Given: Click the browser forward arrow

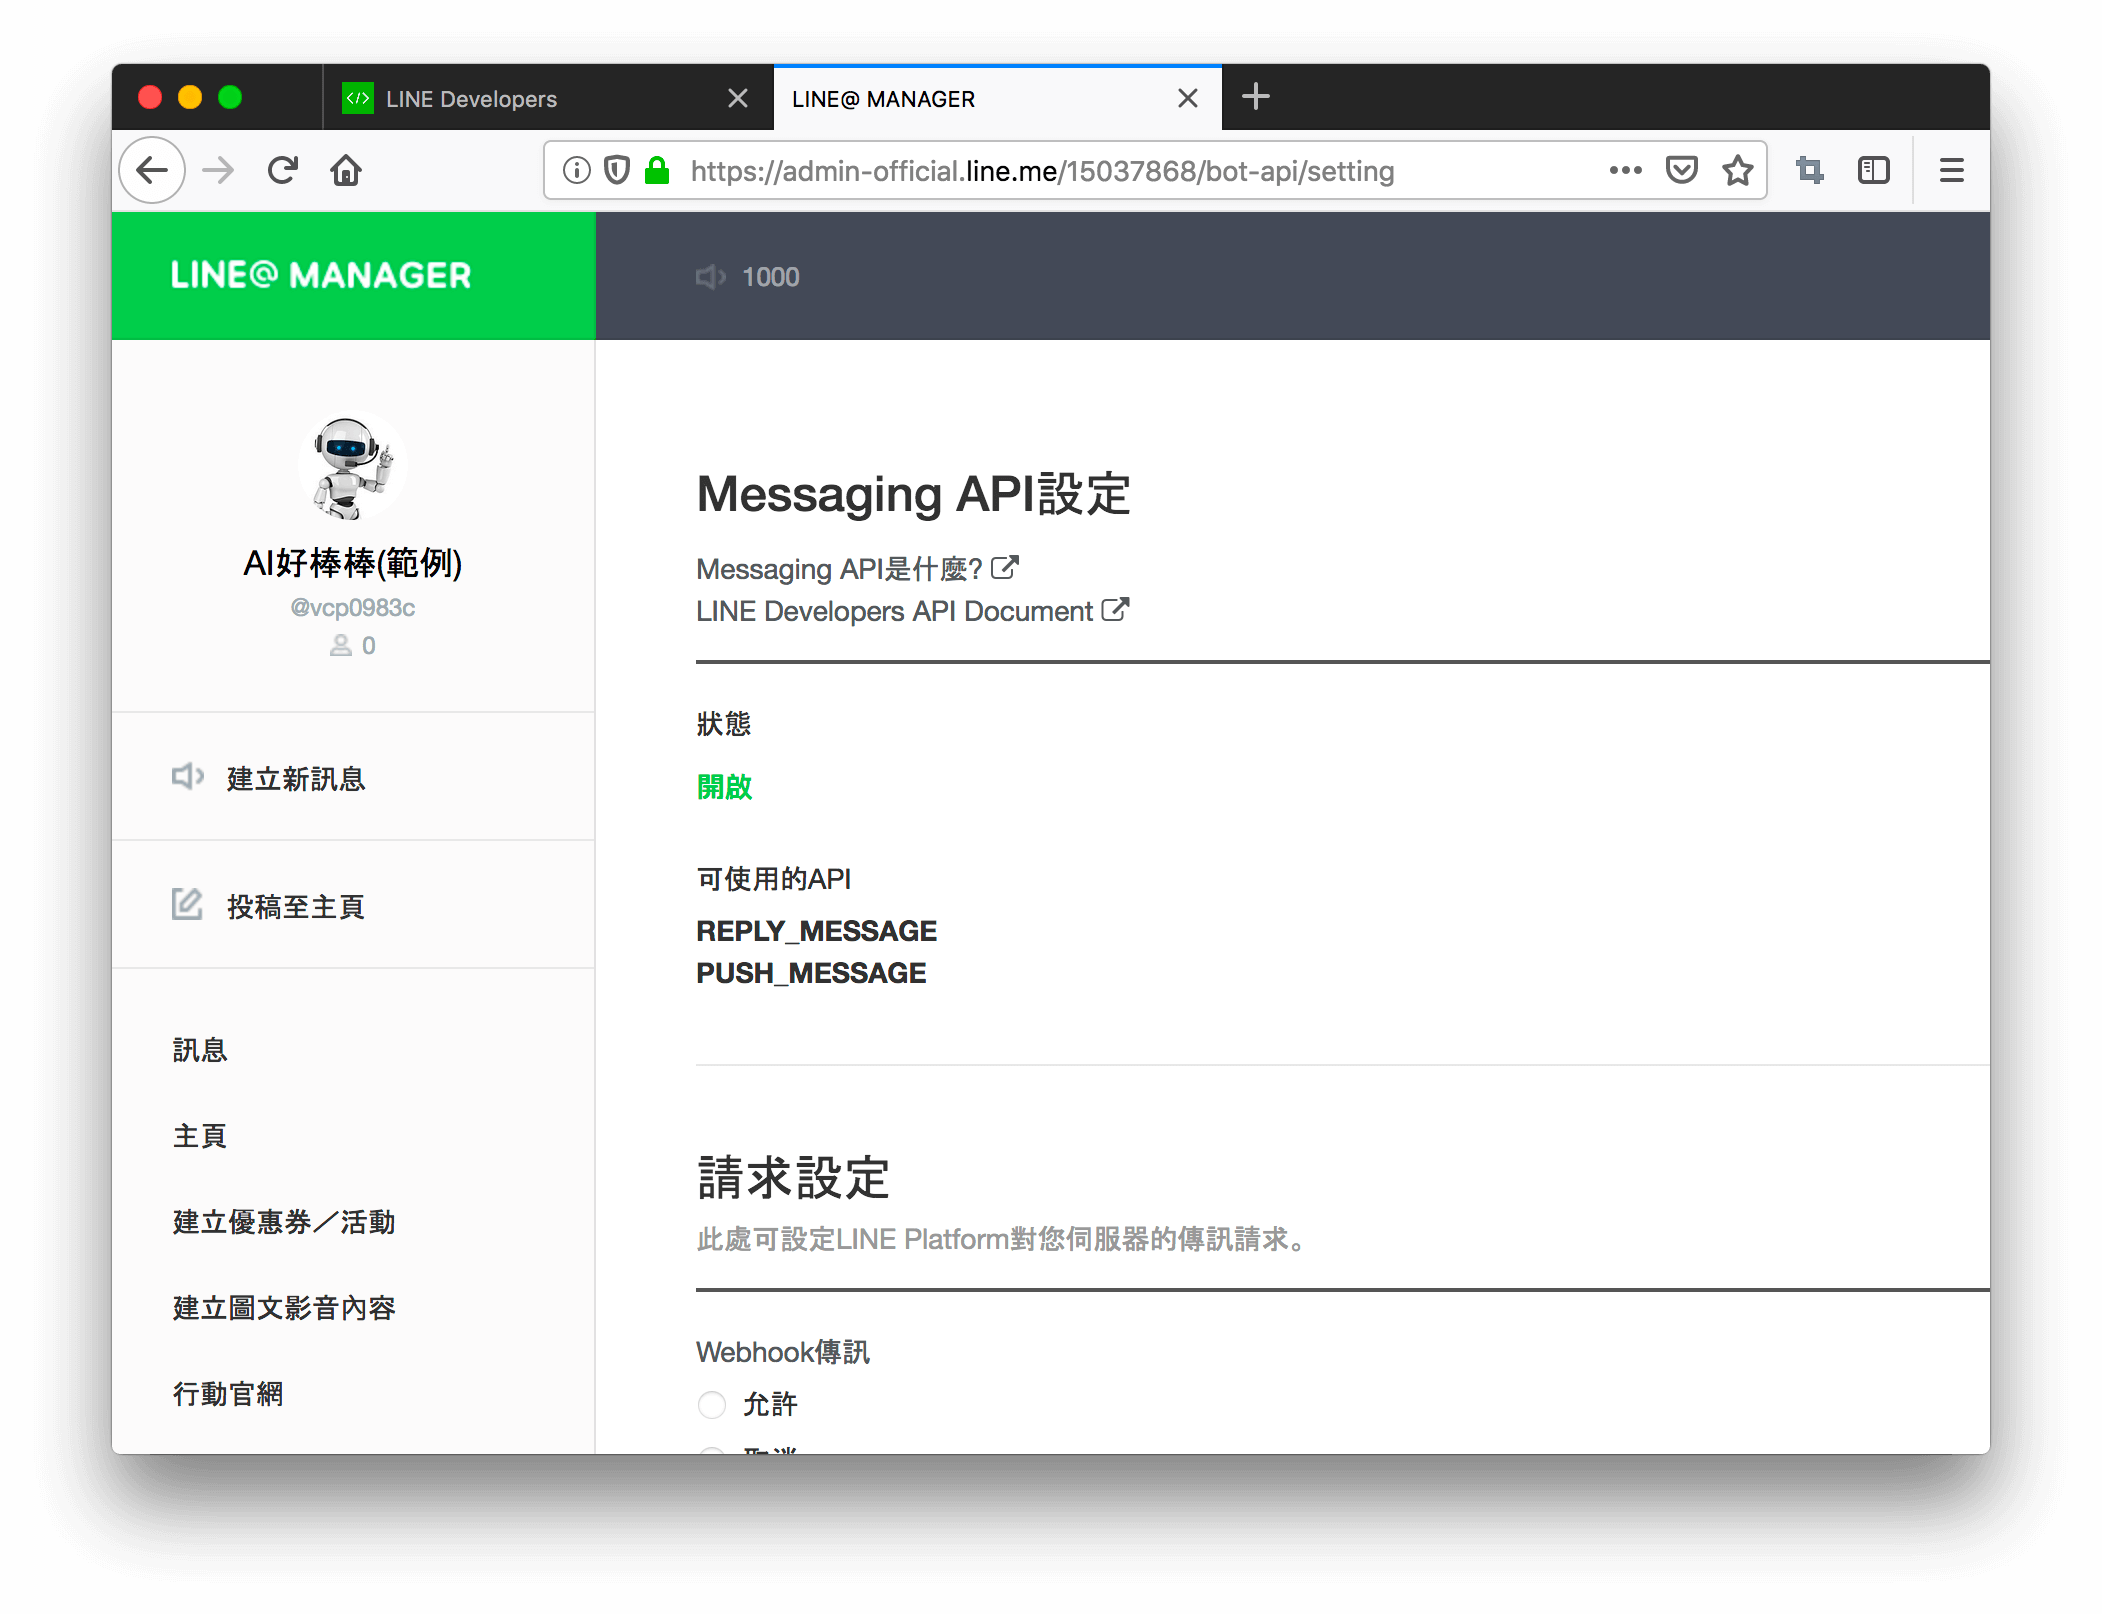Looking at the screenshot, I should (218, 171).
